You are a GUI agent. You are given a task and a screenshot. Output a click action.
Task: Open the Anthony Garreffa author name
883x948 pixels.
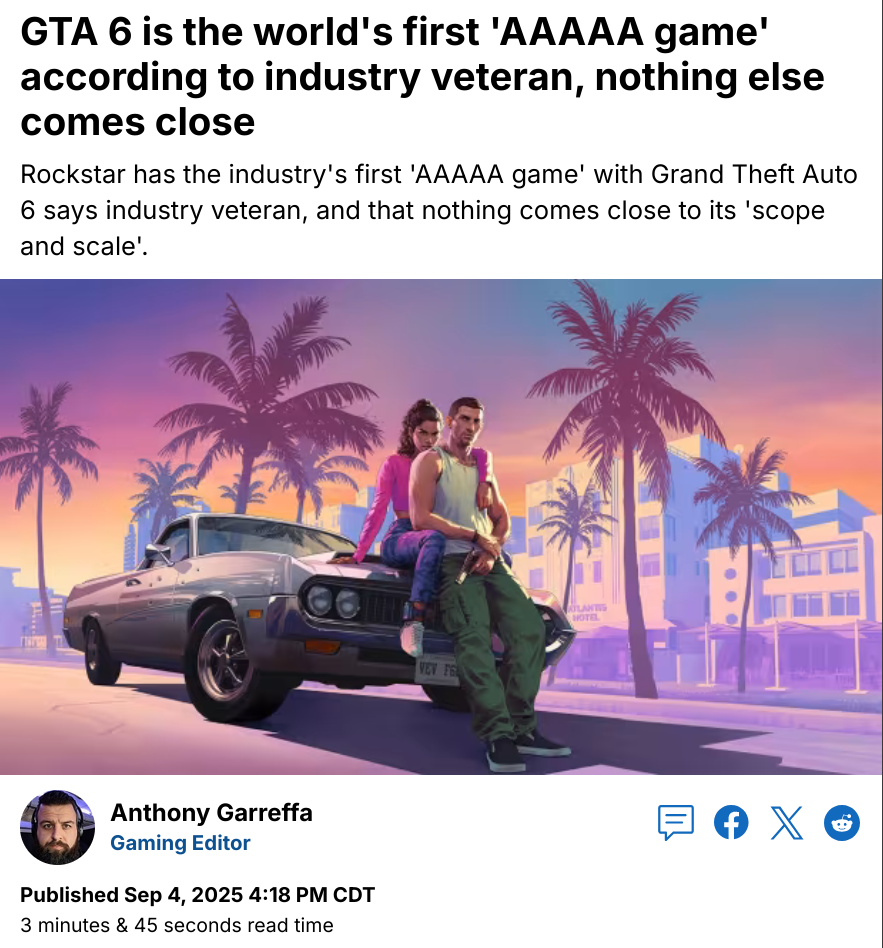tap(211, 813)
